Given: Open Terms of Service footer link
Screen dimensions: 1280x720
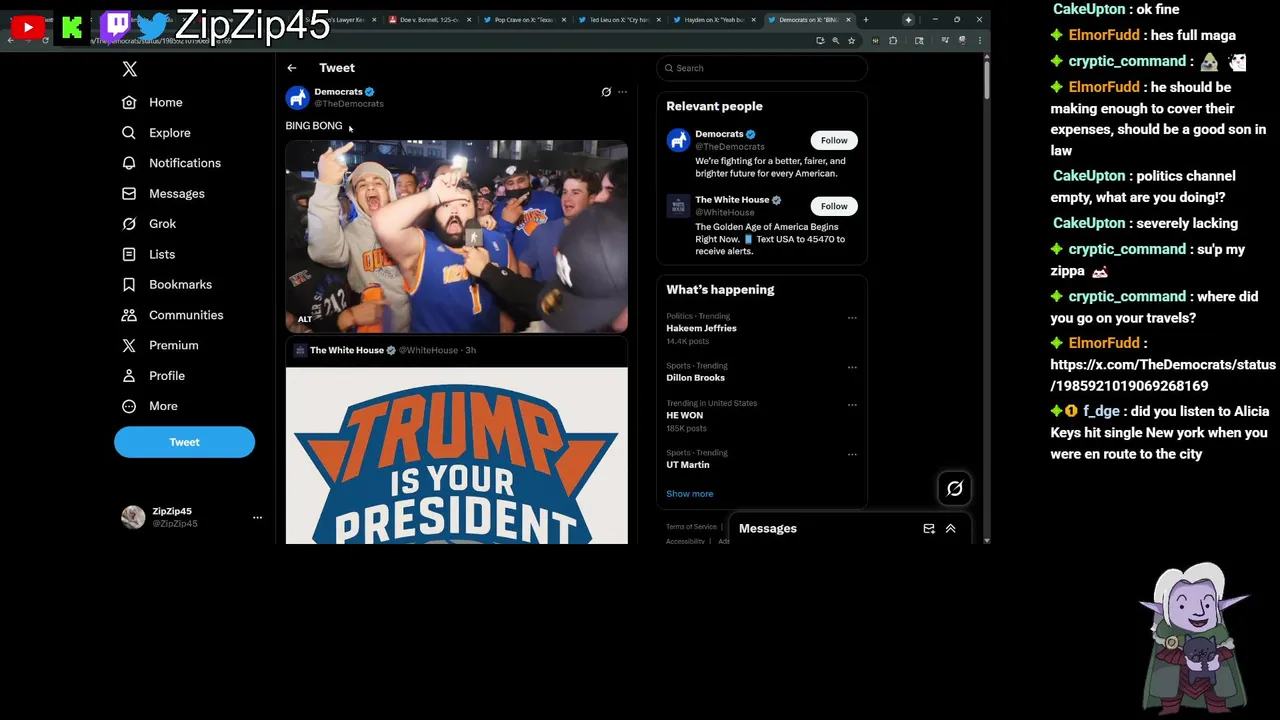Looking at the screenshot, I should tap(691, 527).
